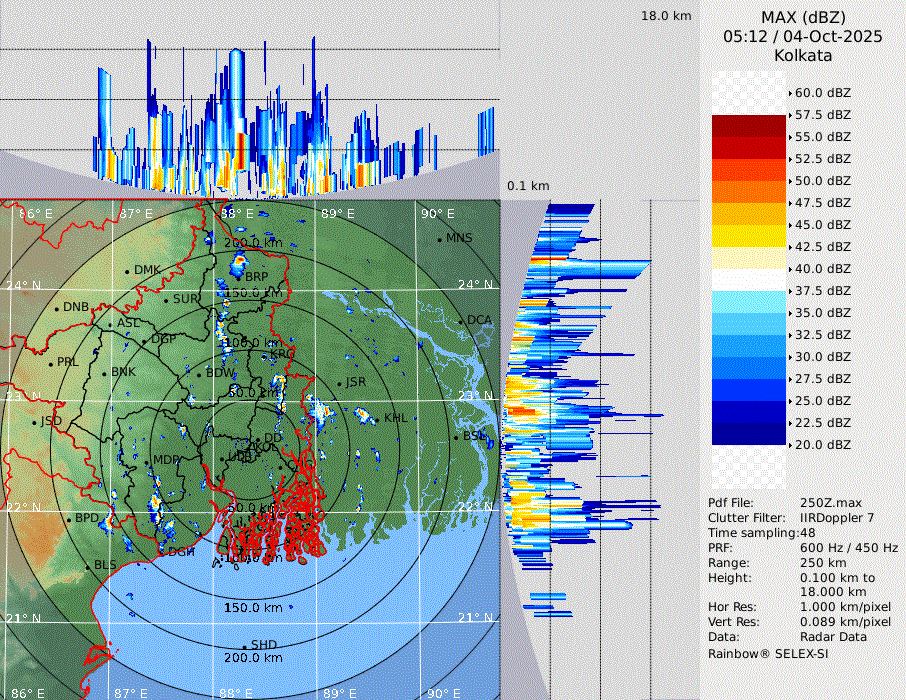
Task: Click the 60.0 dBZ legend arrow label
Action: pos(822,93)
